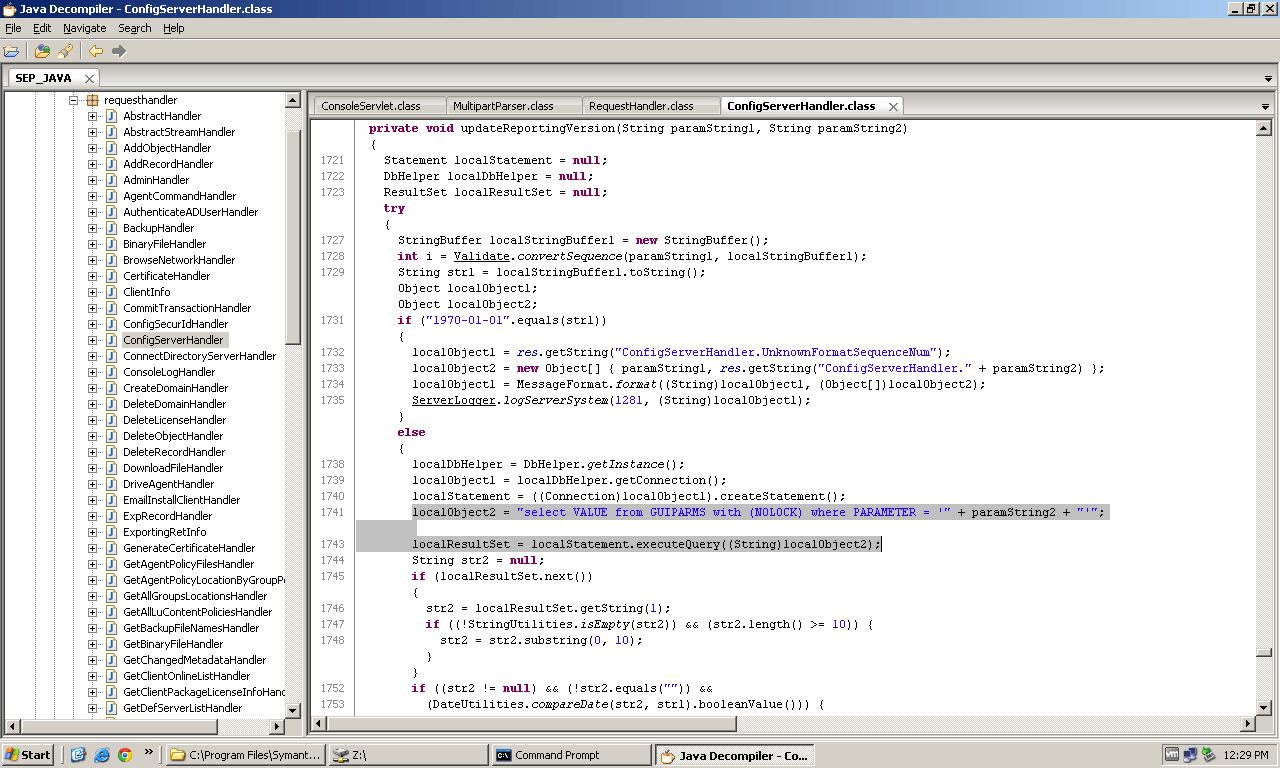The width and height of the screenshot is (1280, 768).
Task: Expand the ClientInfo tree node
Action: point(92,292)
